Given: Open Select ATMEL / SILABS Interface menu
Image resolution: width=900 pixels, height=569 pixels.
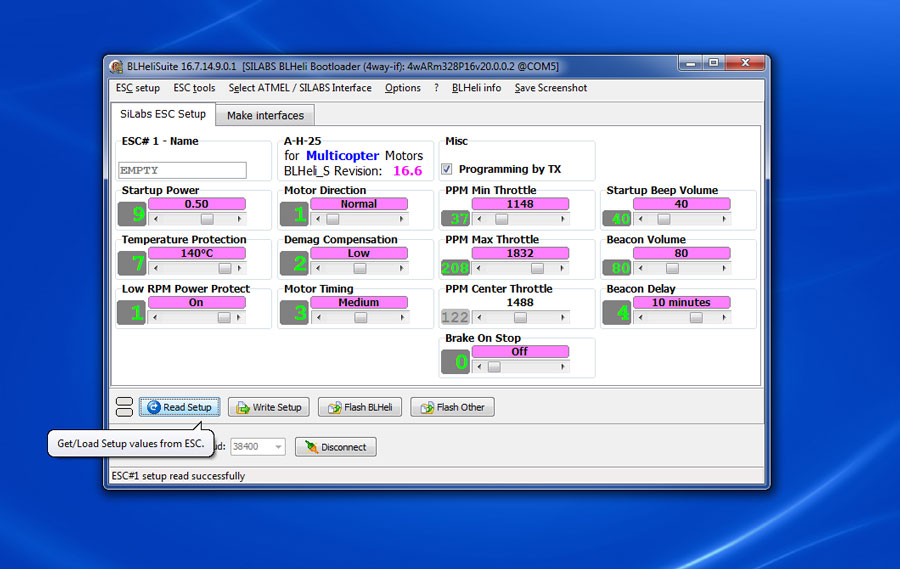Looking at the screenshot, I should tap(300, 88).
